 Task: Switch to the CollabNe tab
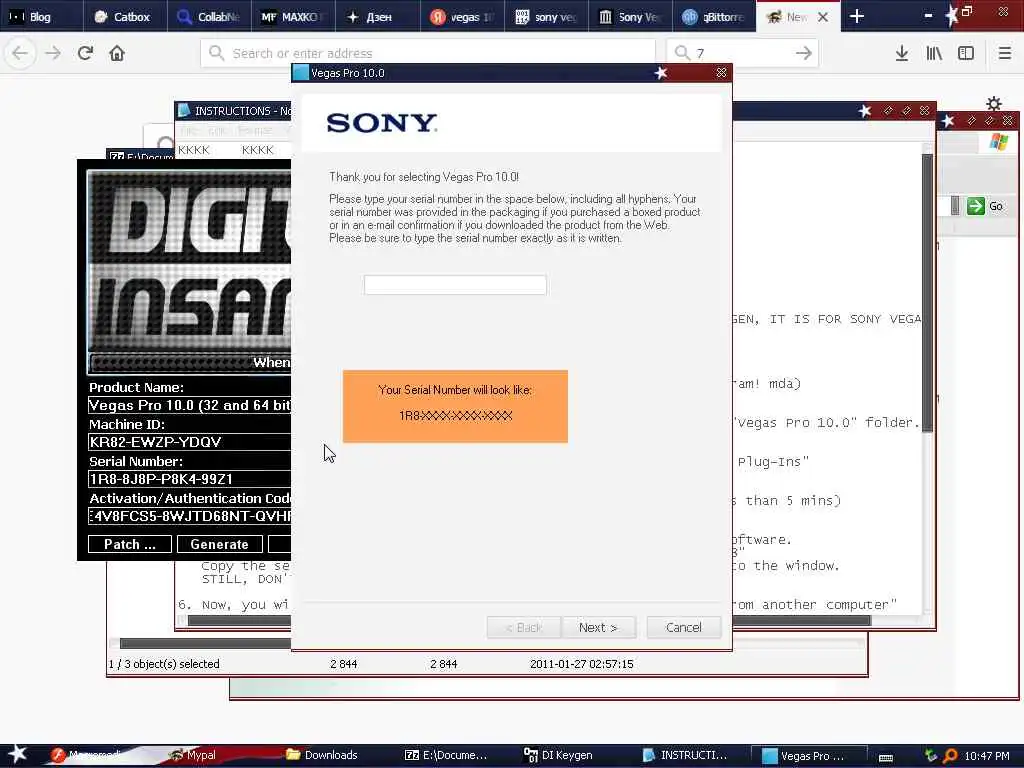[x=209, y=16]
